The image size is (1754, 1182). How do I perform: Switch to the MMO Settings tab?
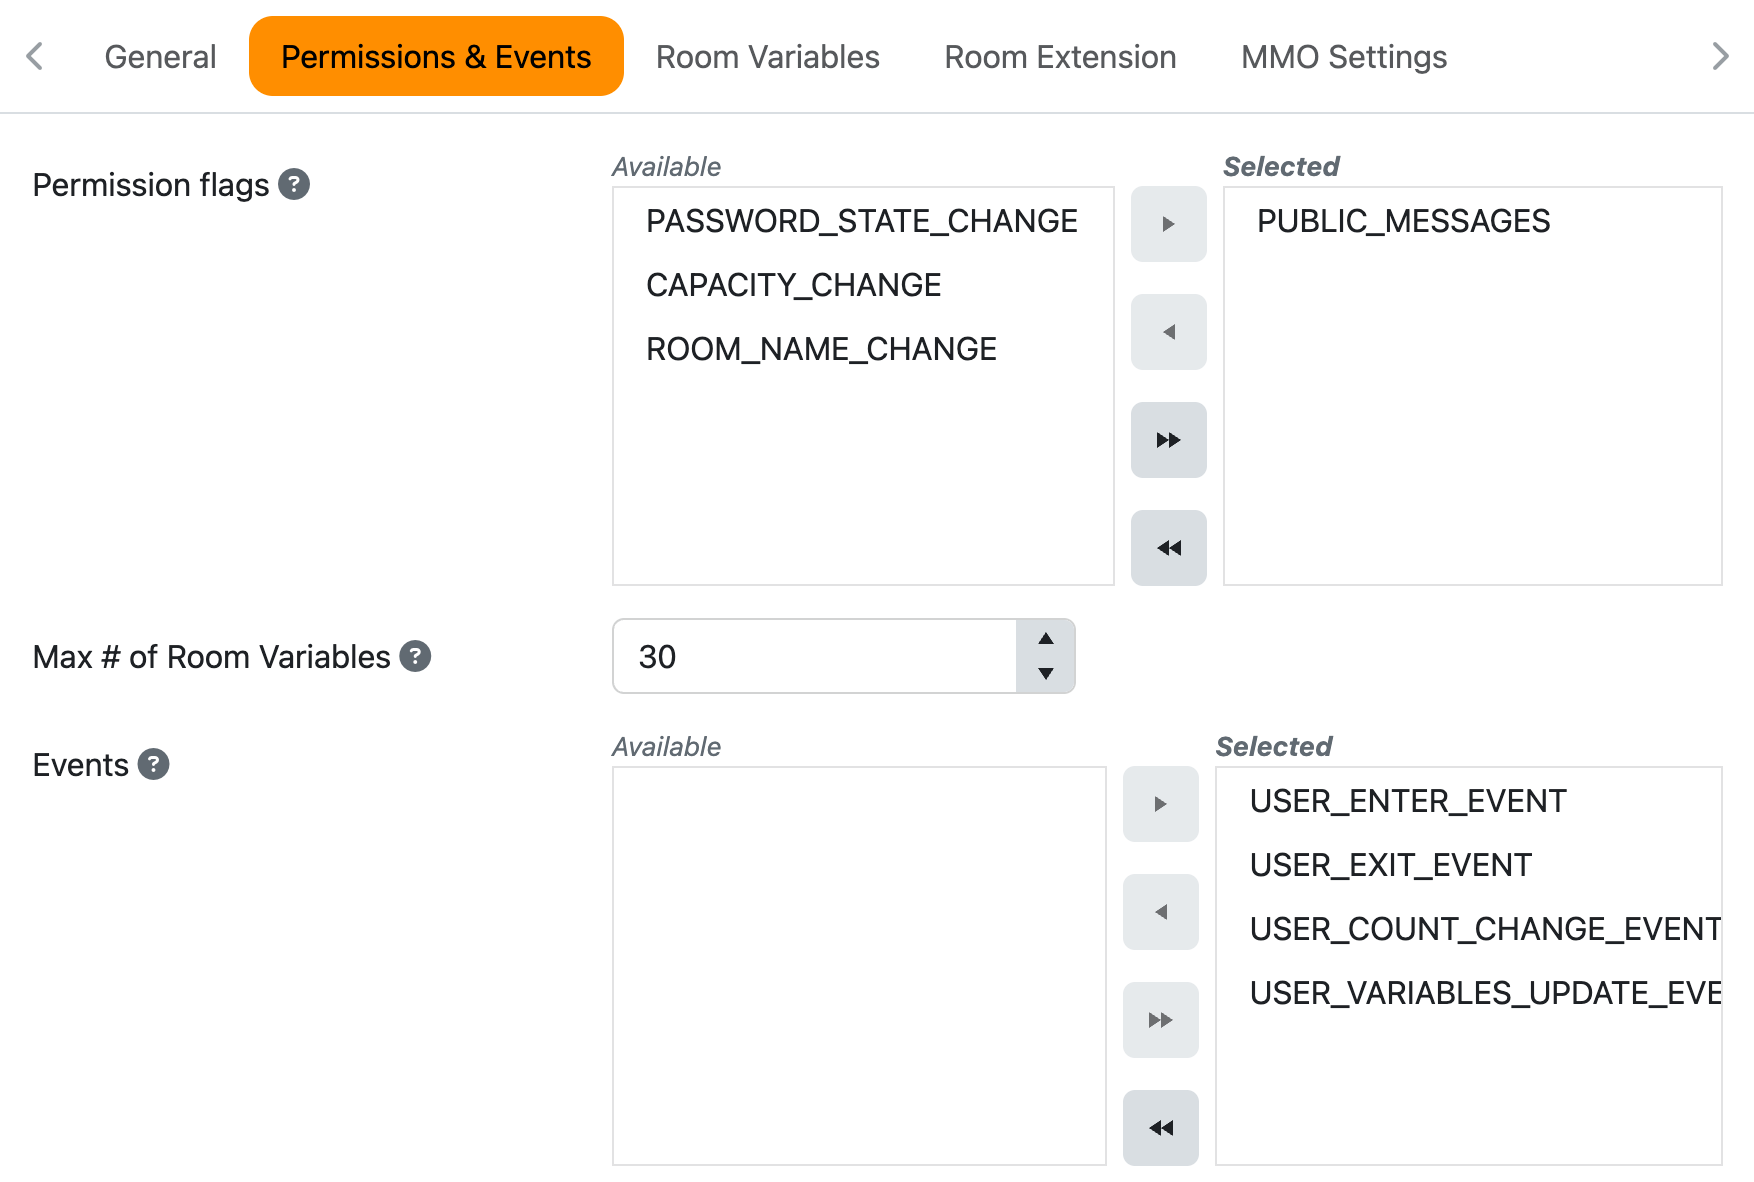tap(1343, 56)
